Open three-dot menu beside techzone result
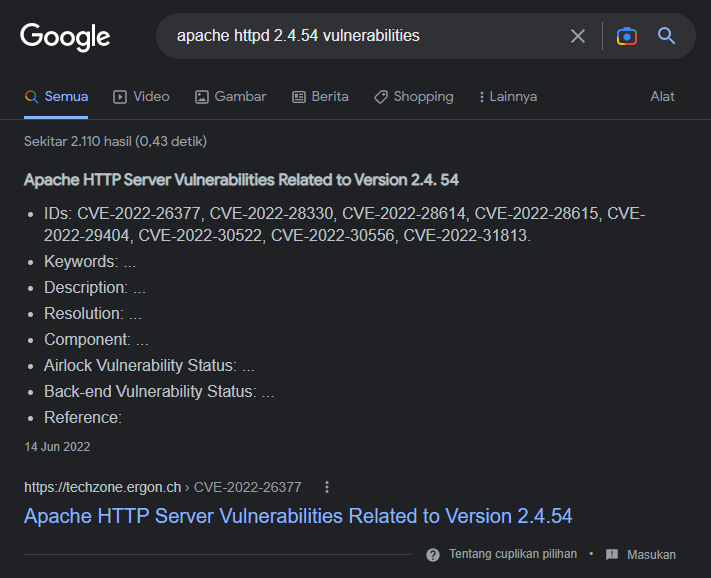Screen dimensions: 711x578 click(327, 487)
